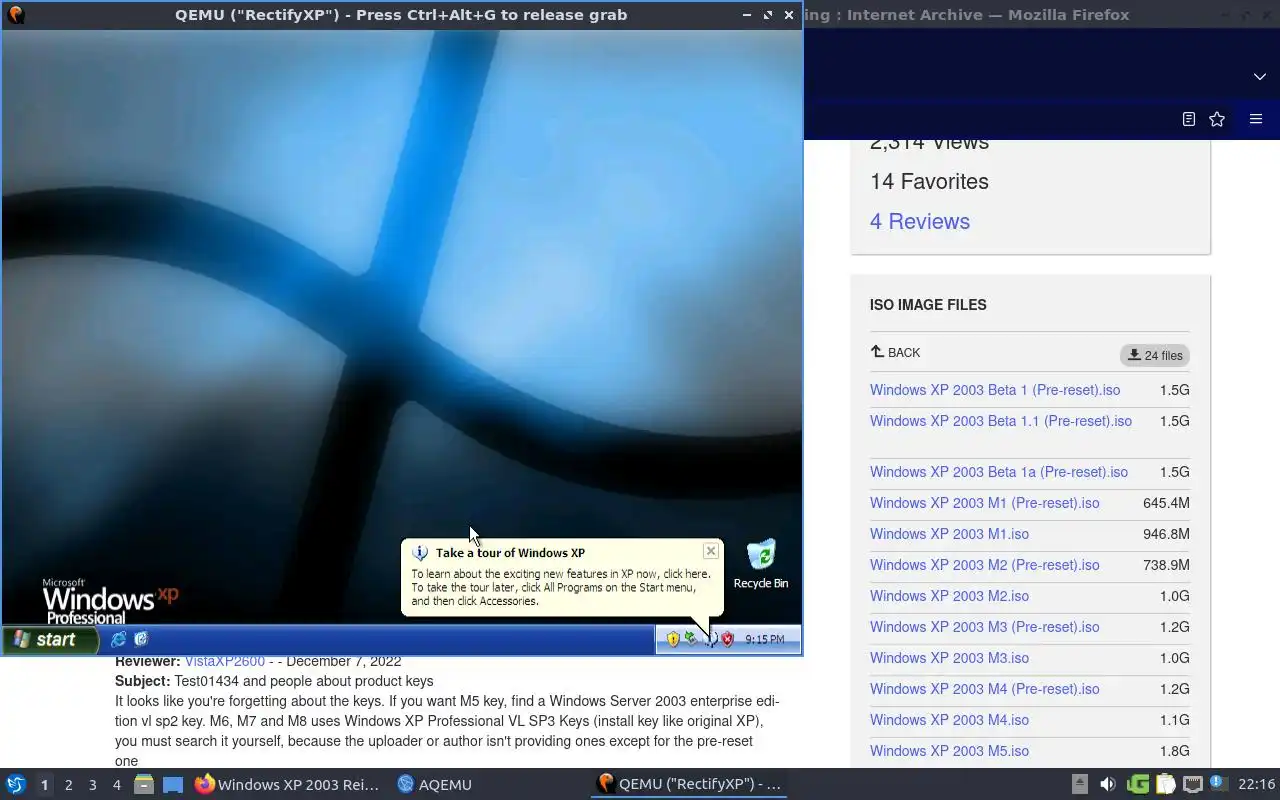Open Windows XP 2003 M3.iso link
1280x800 pixels.
click(949, 658)
